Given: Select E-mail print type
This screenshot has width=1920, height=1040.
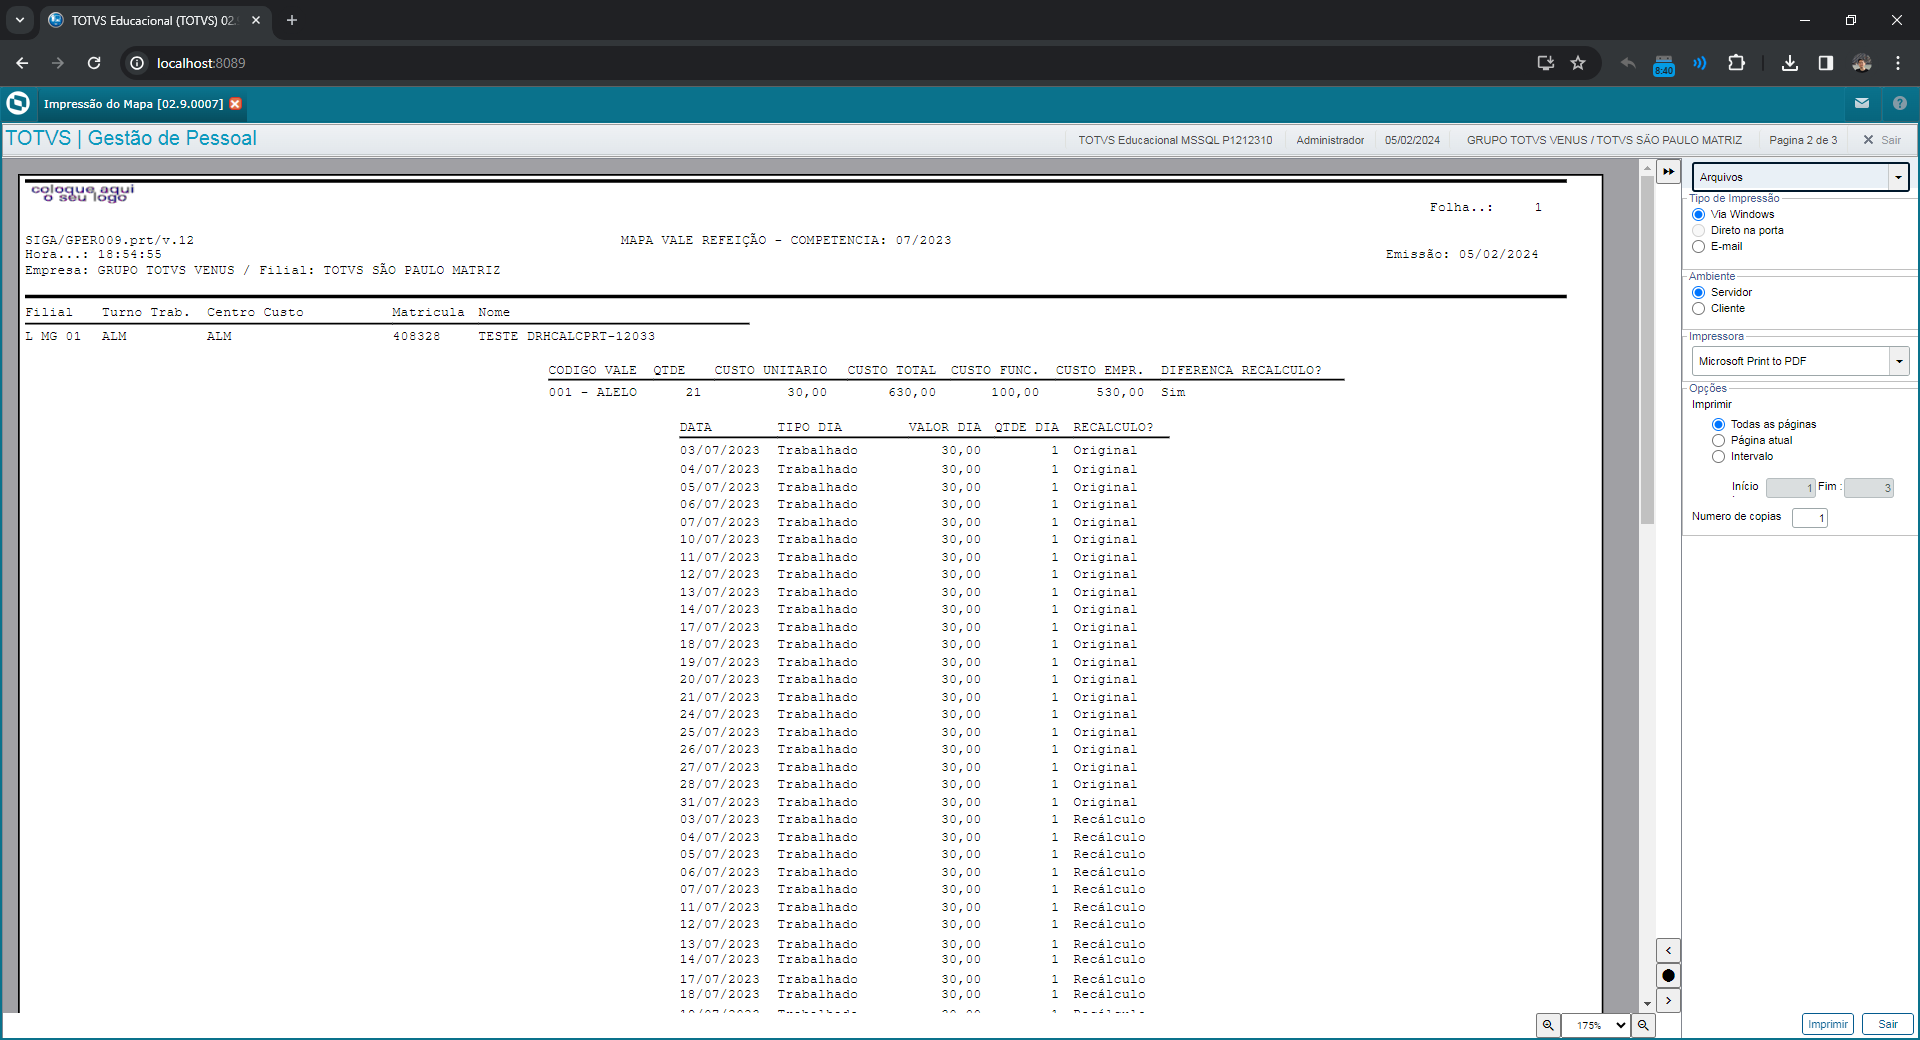Looking at the screenshot, I should [1698, 247].
